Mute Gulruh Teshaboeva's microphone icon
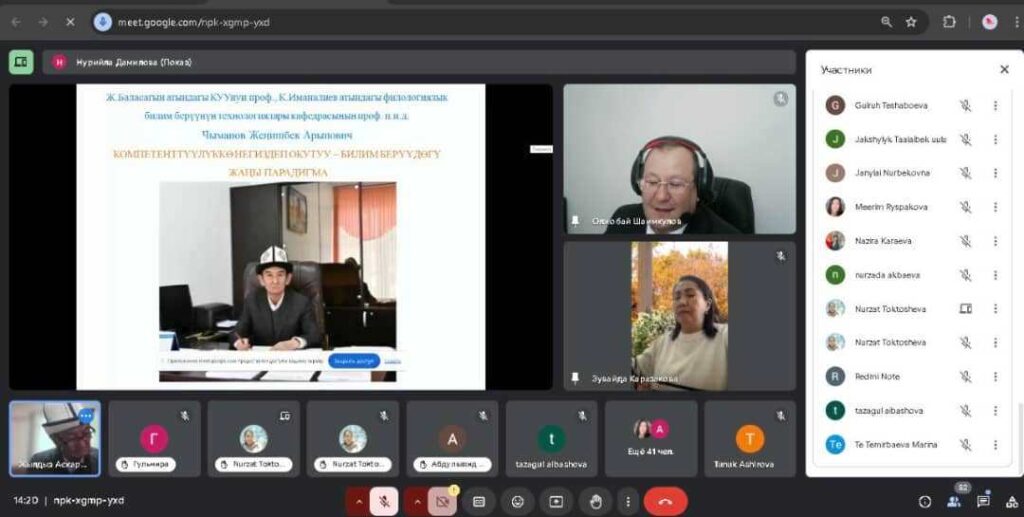1024x517 pixels. pos(965,105)
